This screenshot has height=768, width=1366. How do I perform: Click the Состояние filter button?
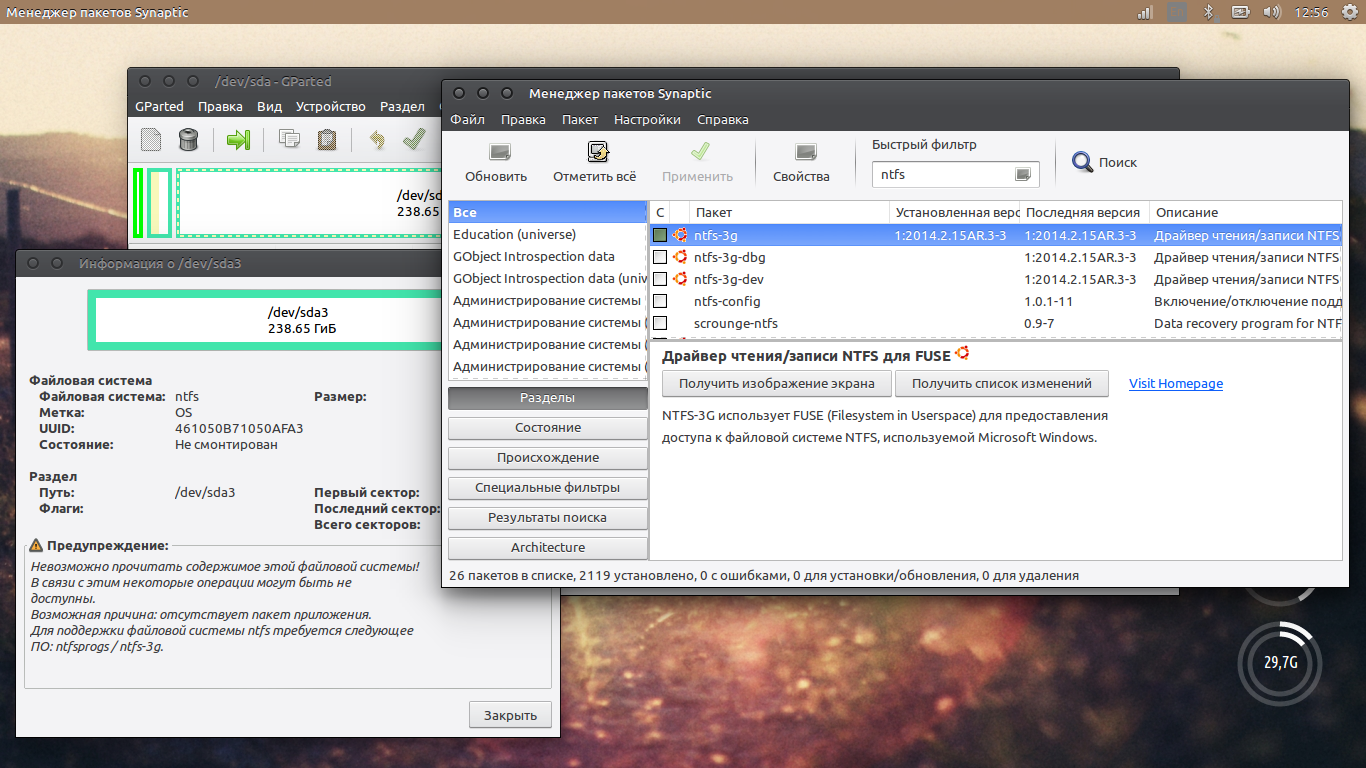(x=548, y=428)
